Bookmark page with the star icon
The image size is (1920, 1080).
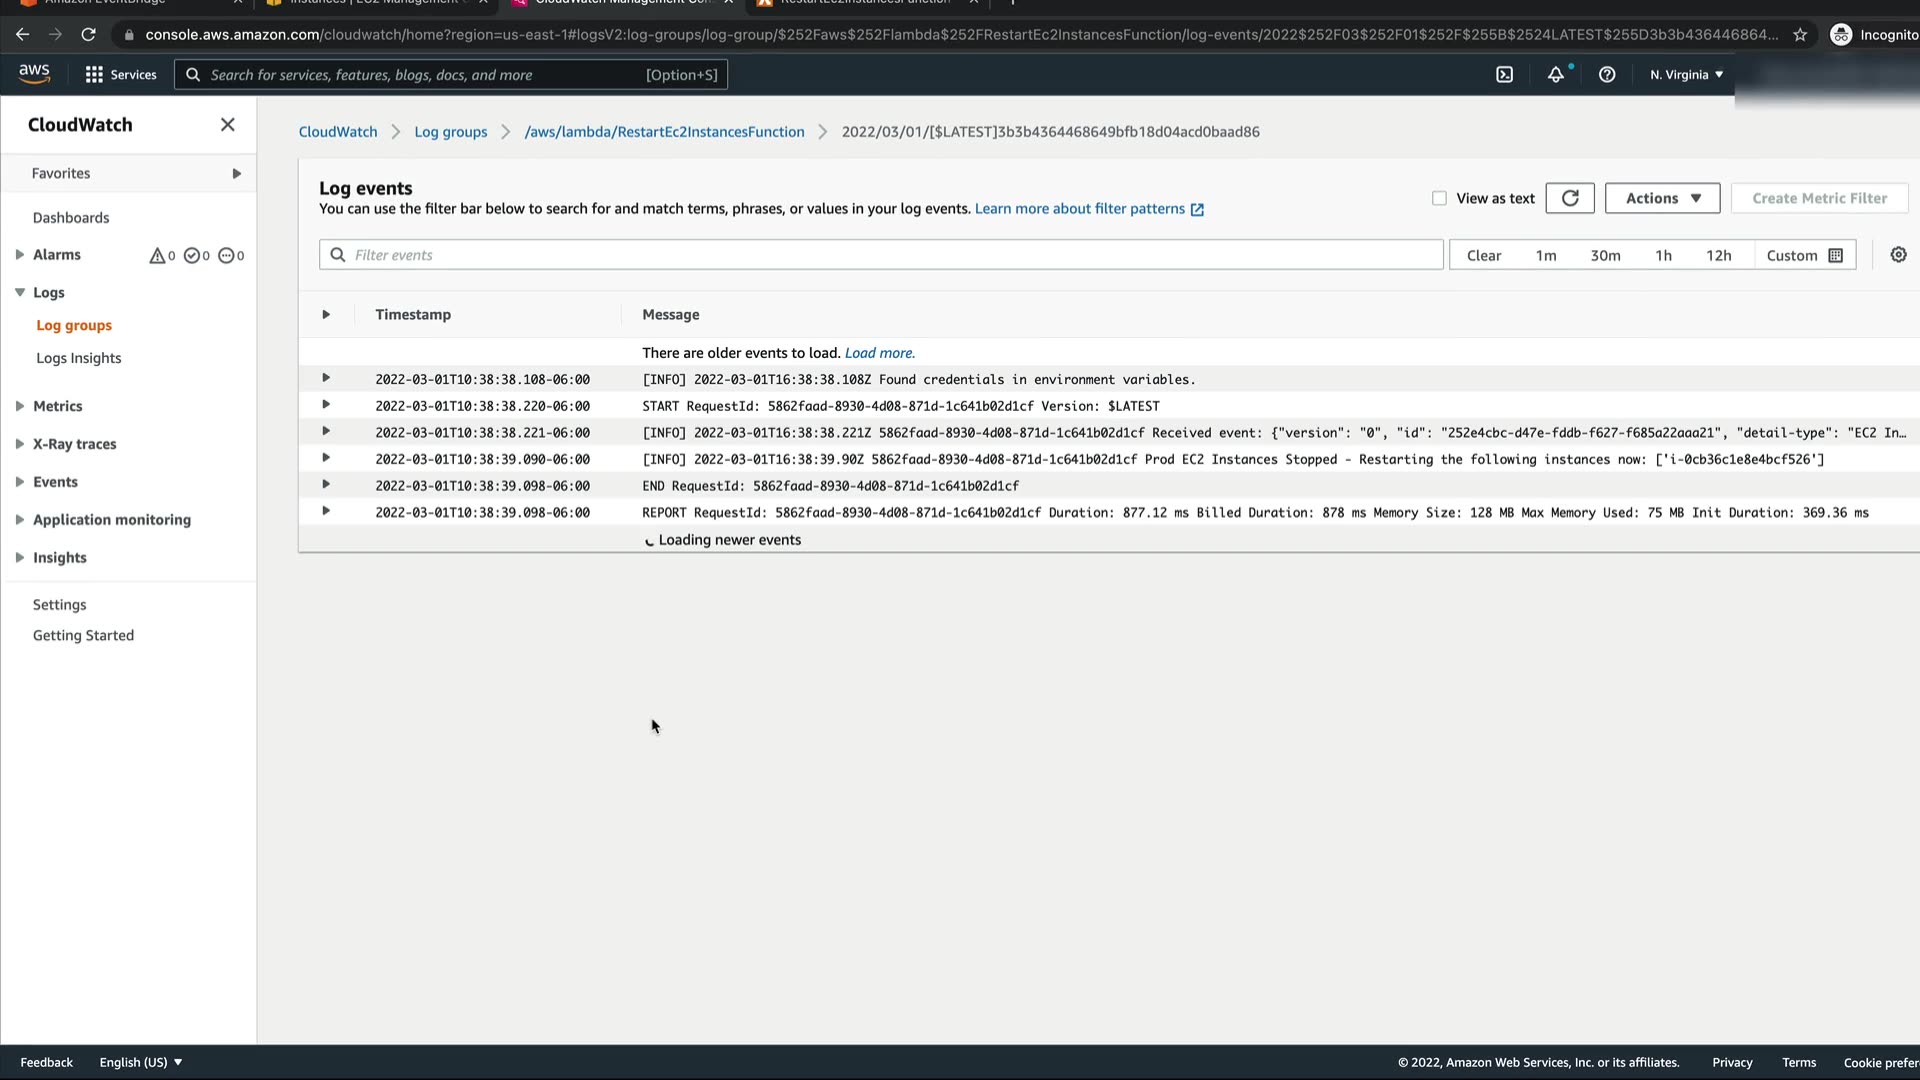[1800, 35]
